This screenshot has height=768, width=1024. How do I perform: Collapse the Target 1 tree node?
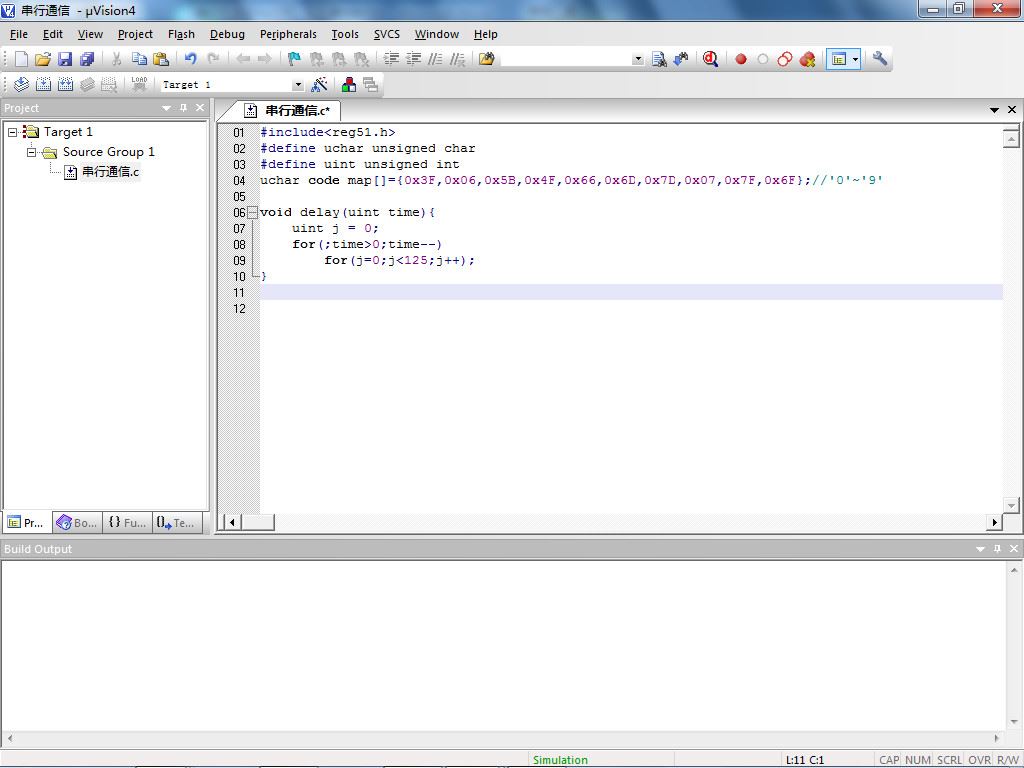pyautogui.click(x=13, y=132)
